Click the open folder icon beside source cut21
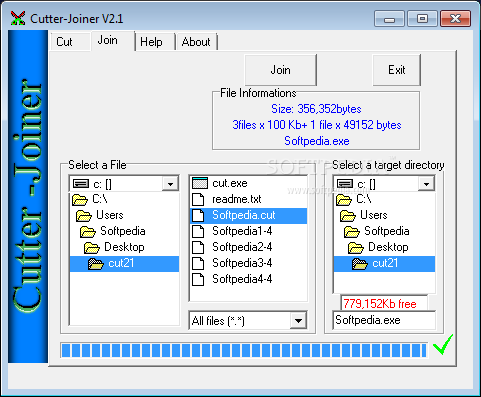The height and width of the screenshot is (397, 481). point(96,264)
